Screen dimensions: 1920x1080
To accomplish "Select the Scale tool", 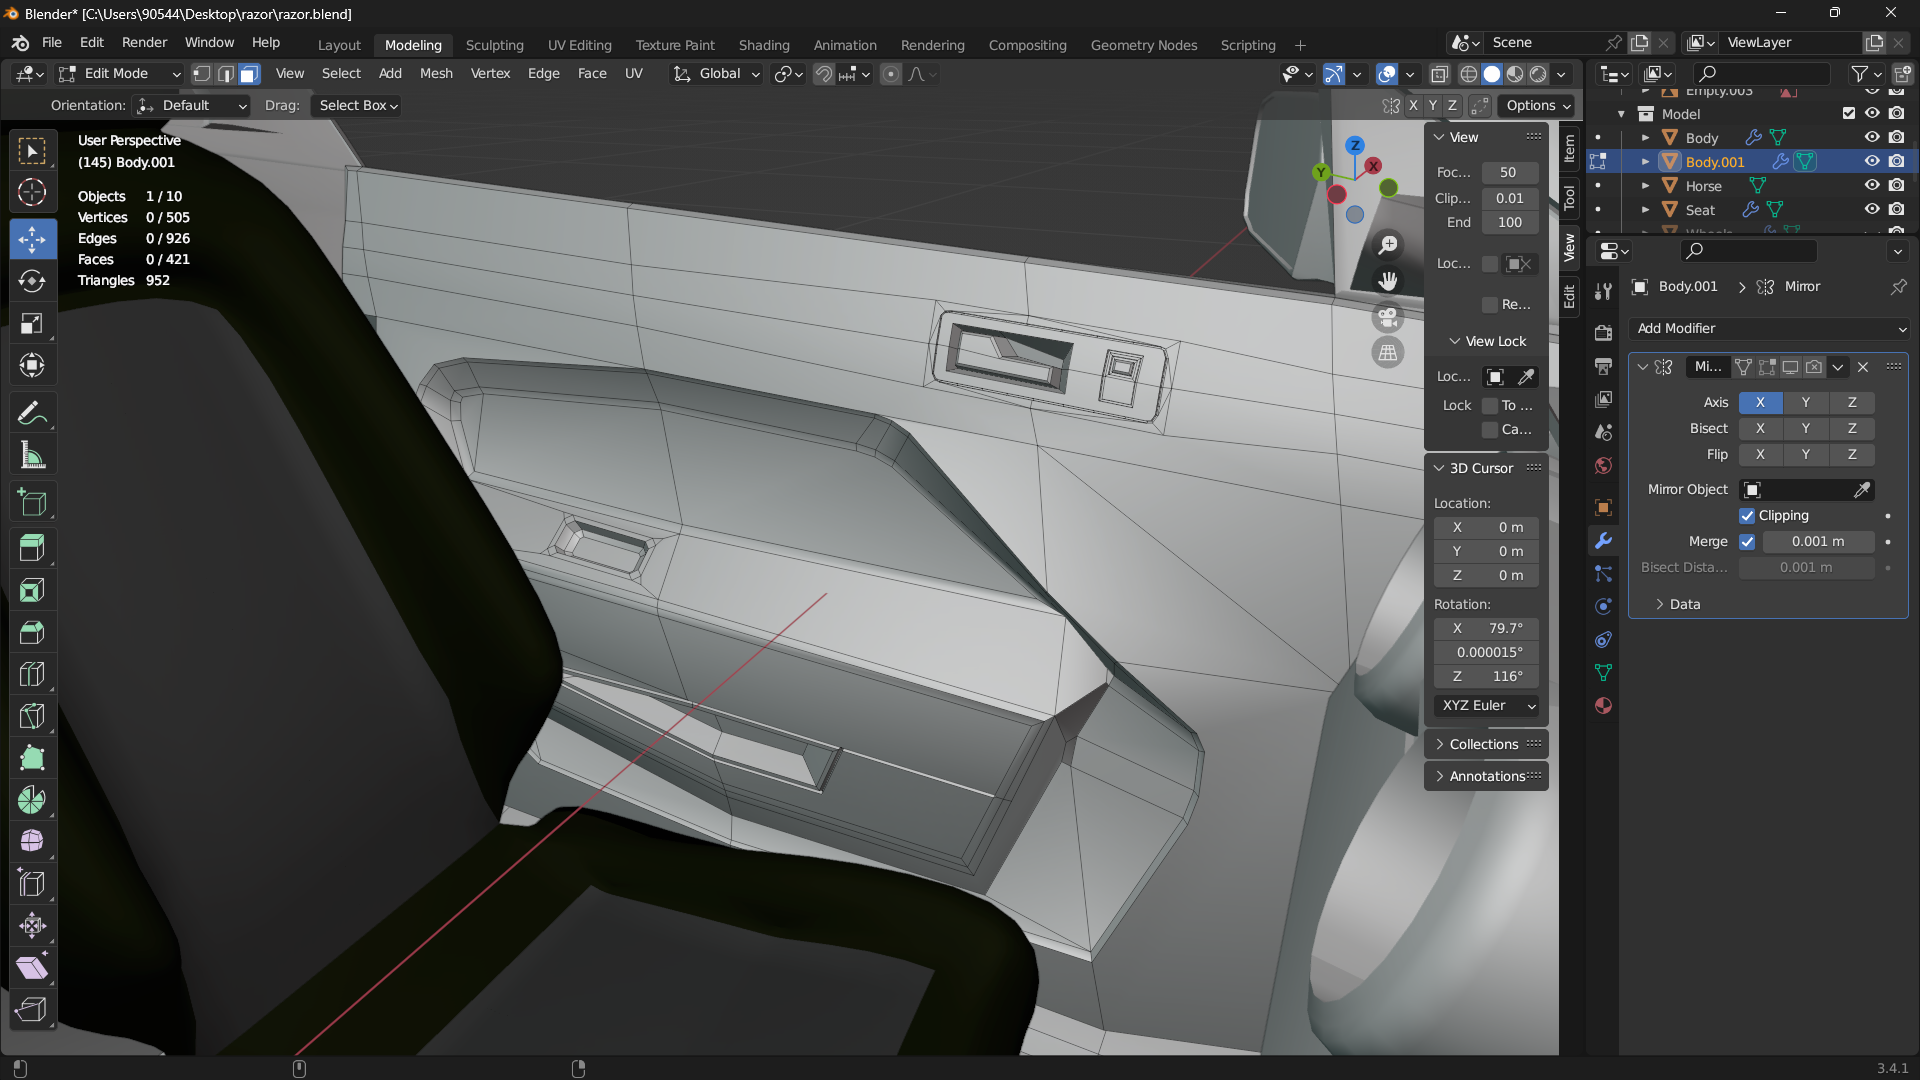I will tap(32, 324).
